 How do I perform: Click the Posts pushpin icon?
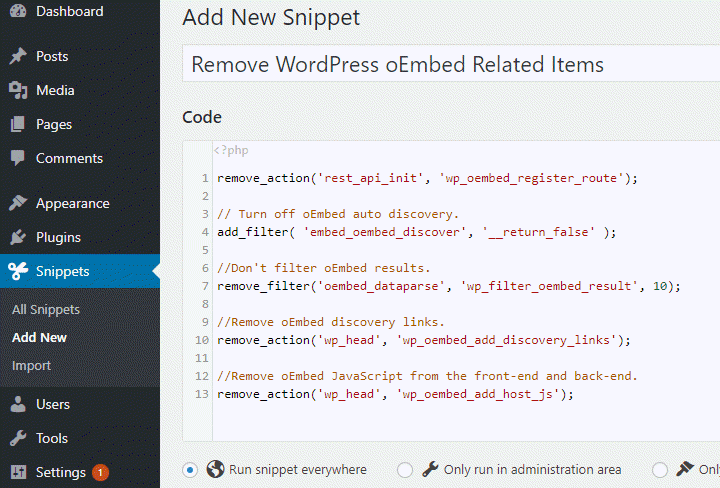[x=18, y=56]
